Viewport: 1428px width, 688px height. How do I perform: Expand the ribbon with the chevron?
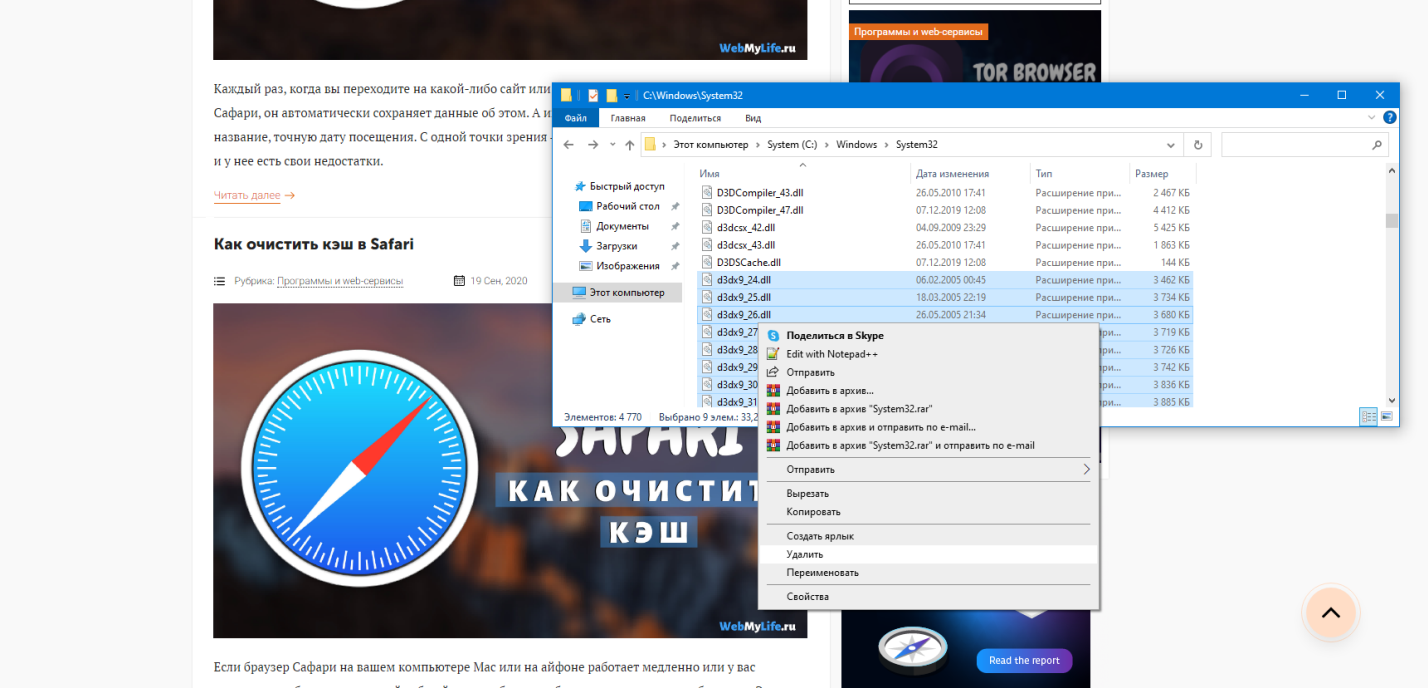point(1372,117)
